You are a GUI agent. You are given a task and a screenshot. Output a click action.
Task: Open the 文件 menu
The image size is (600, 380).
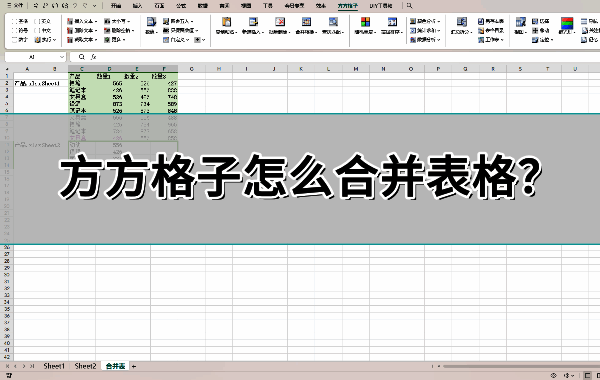click(x=15, y=6)
